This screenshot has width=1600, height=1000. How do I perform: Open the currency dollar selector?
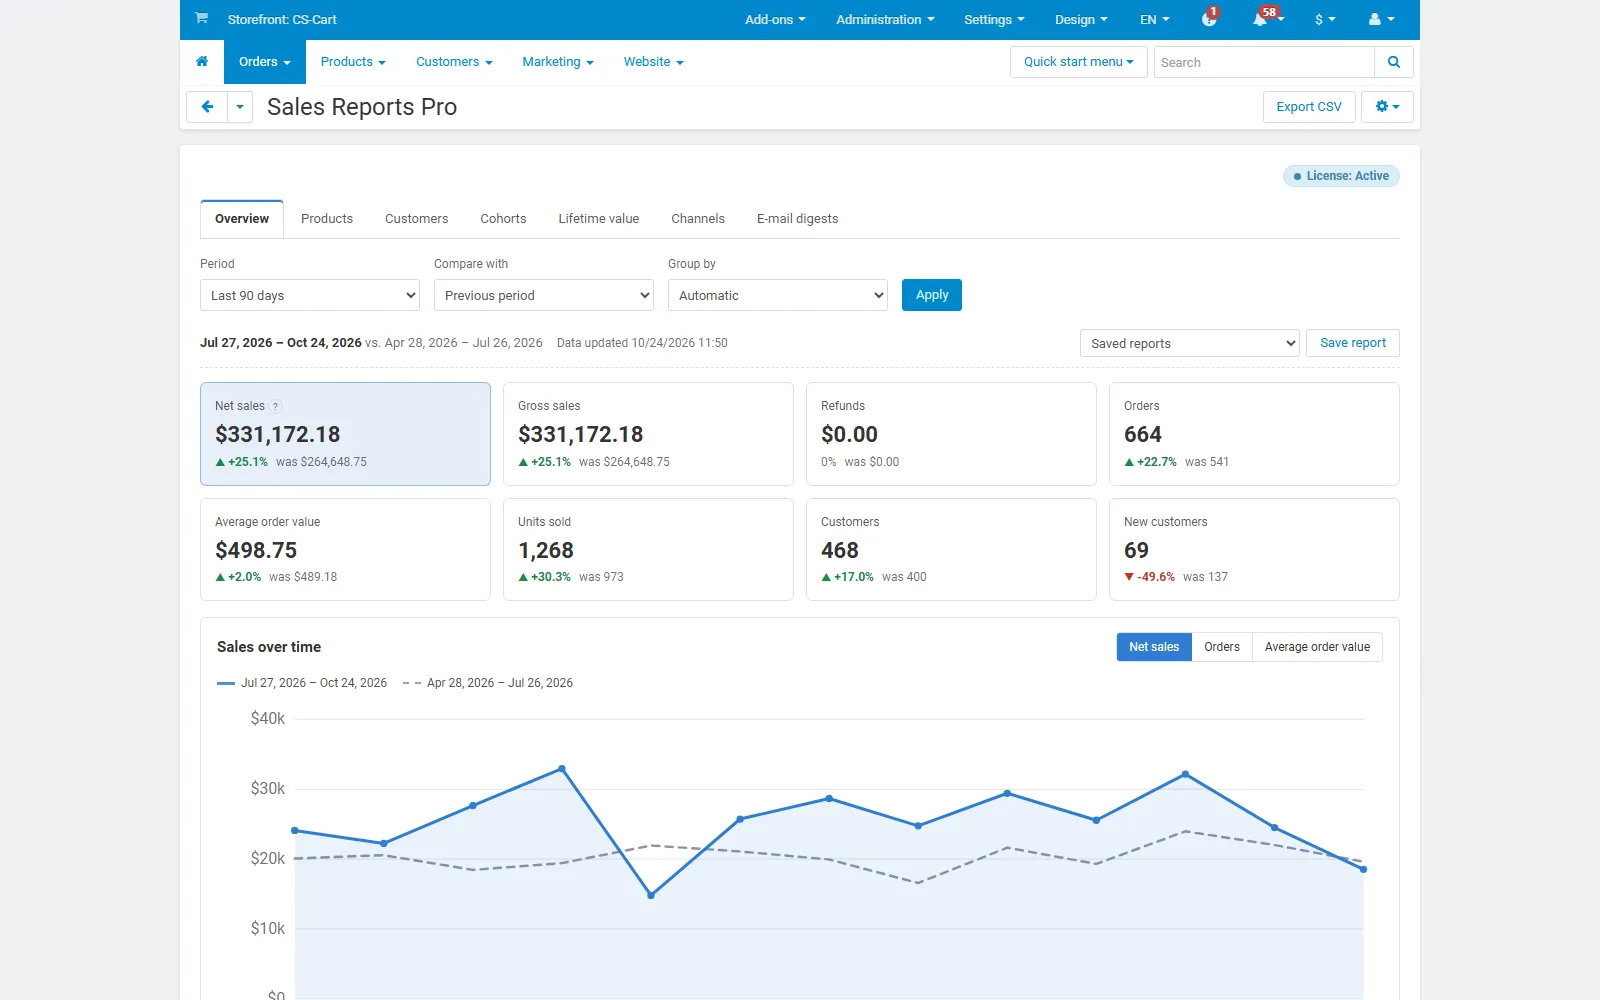coord(1325,19)
